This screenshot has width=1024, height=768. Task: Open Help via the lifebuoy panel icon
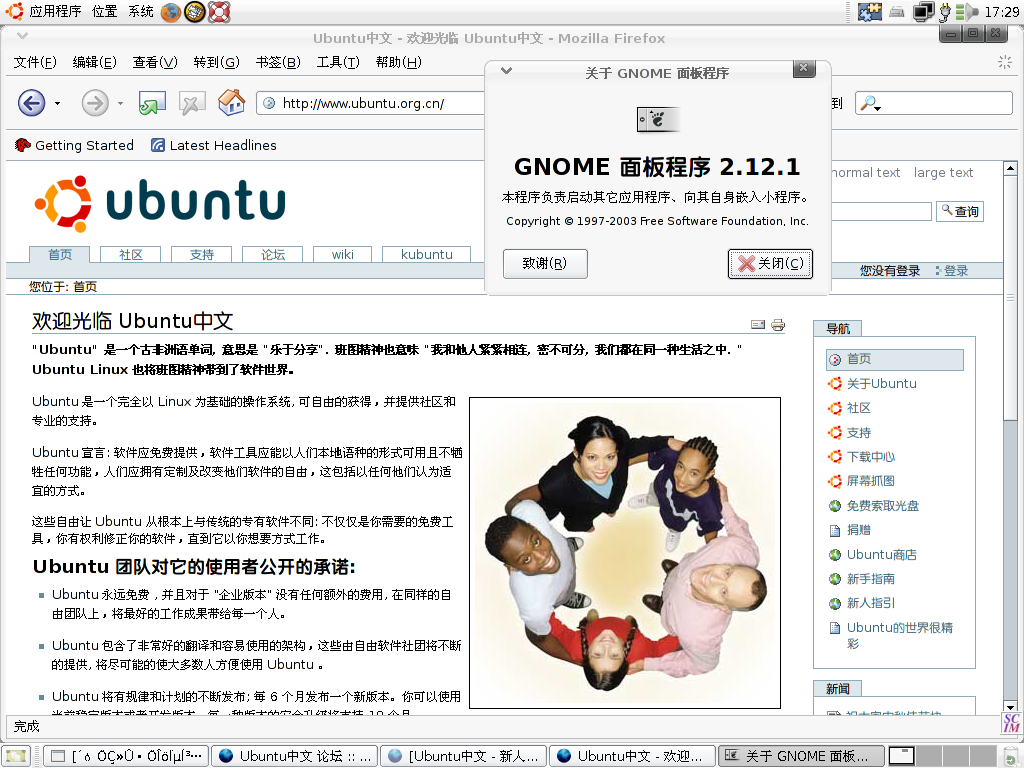[219, 11]
